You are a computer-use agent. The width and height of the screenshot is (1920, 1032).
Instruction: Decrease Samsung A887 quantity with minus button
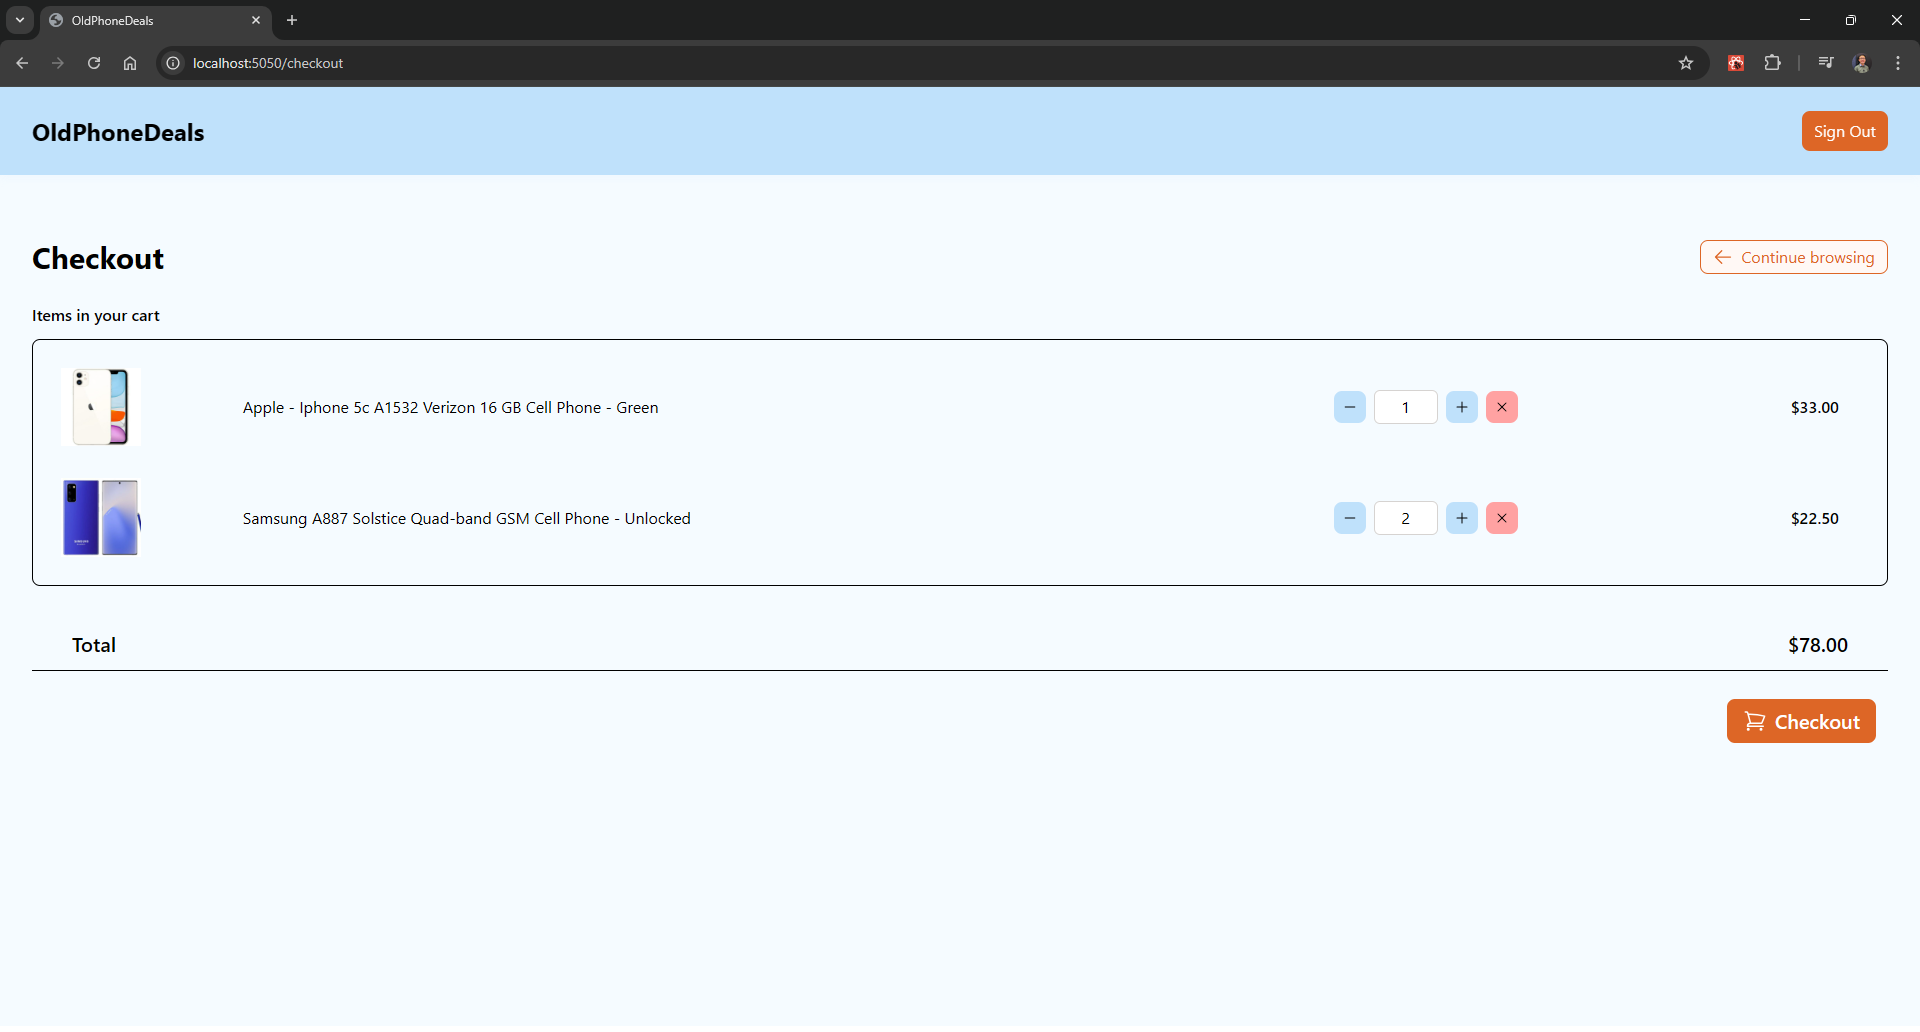[x=1349, y=517]
